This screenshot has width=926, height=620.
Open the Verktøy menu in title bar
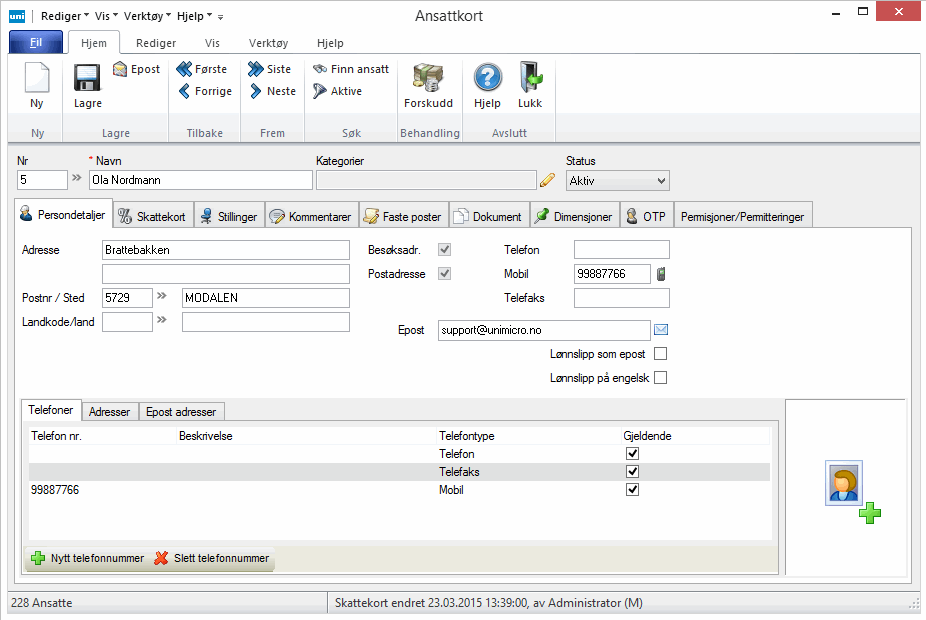(x=147, y=16)
